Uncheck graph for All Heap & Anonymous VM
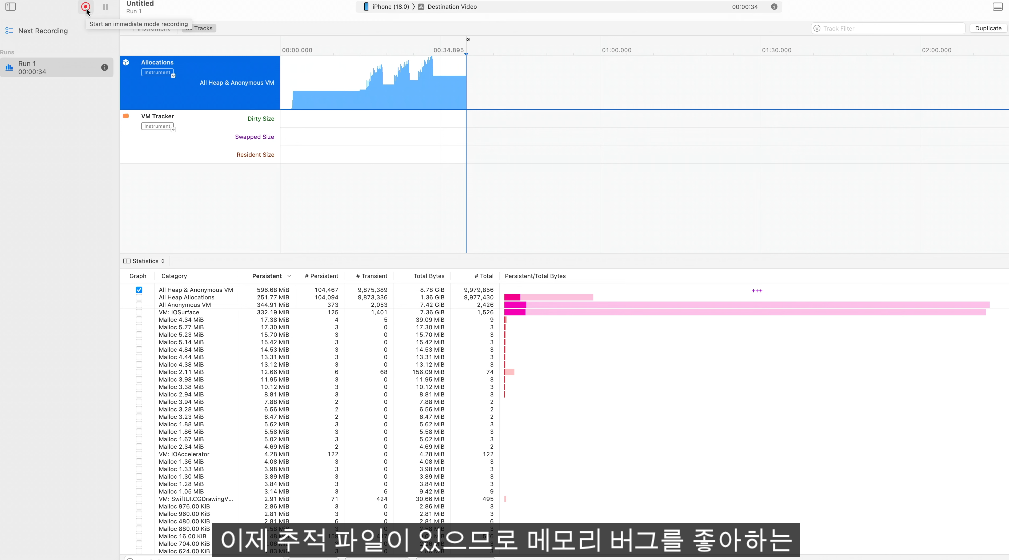The image size is (1009, 560). [139, 290]
